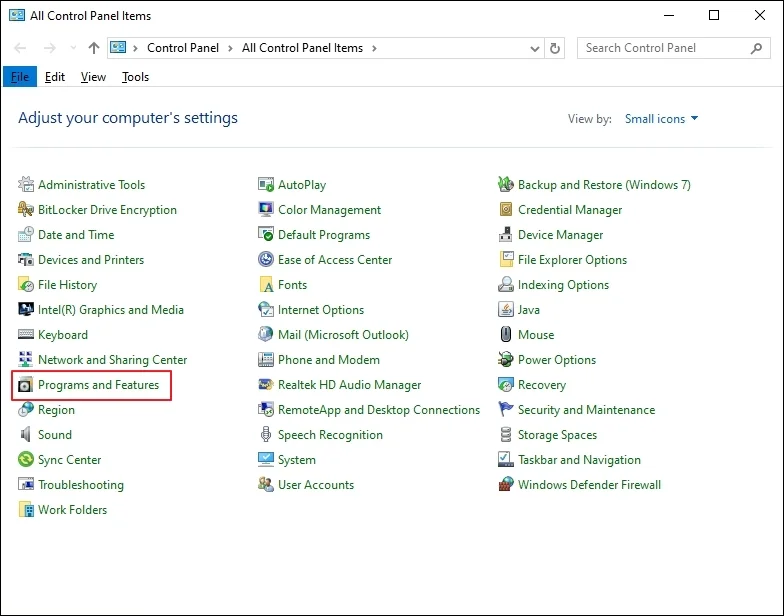The image size is (784, 616).
Task: Click the green Sync Center icon
Action: click(26, 460)
